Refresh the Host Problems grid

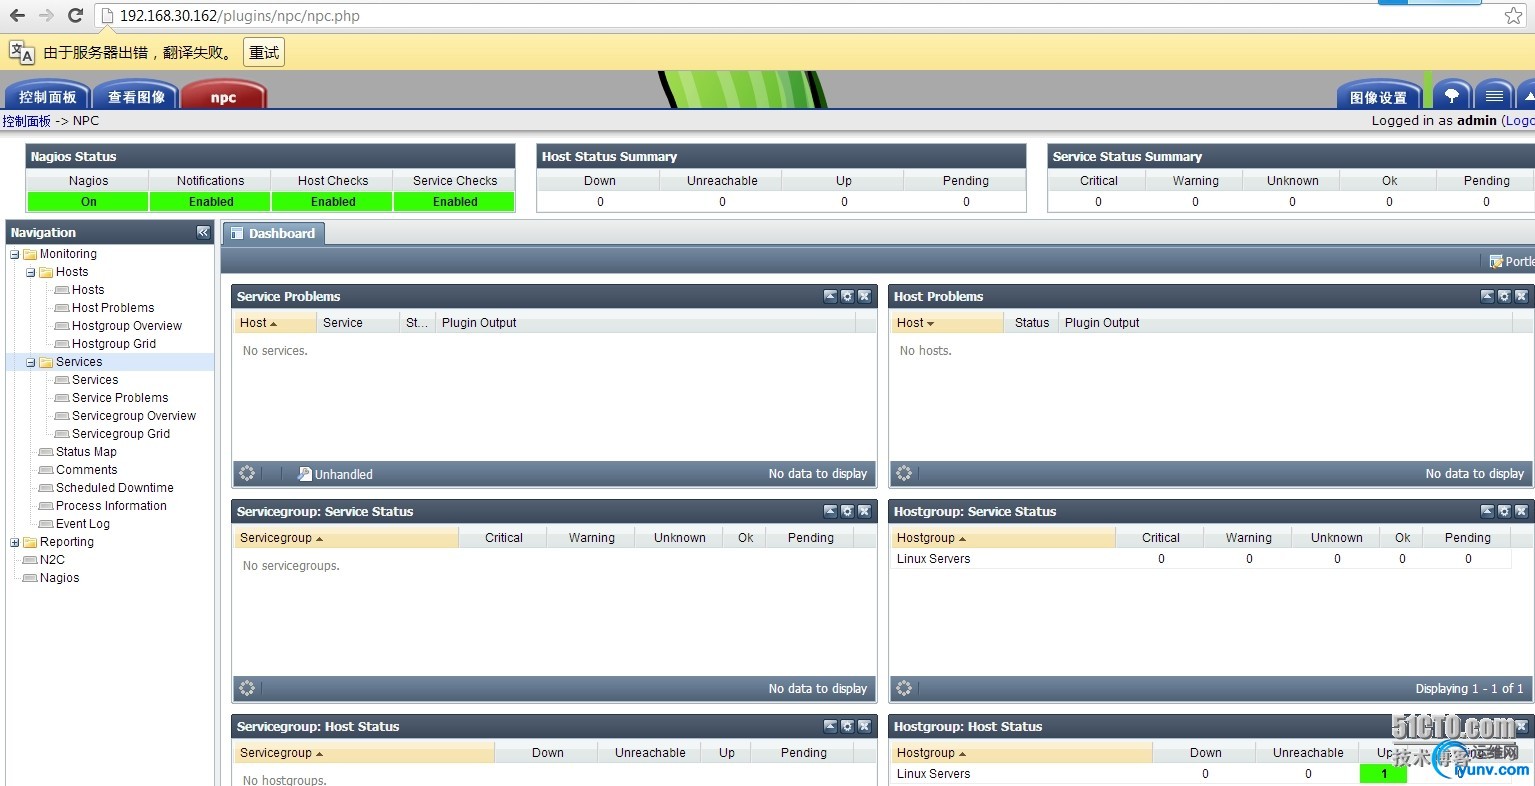pyautogui.click(x=904, y=473)
